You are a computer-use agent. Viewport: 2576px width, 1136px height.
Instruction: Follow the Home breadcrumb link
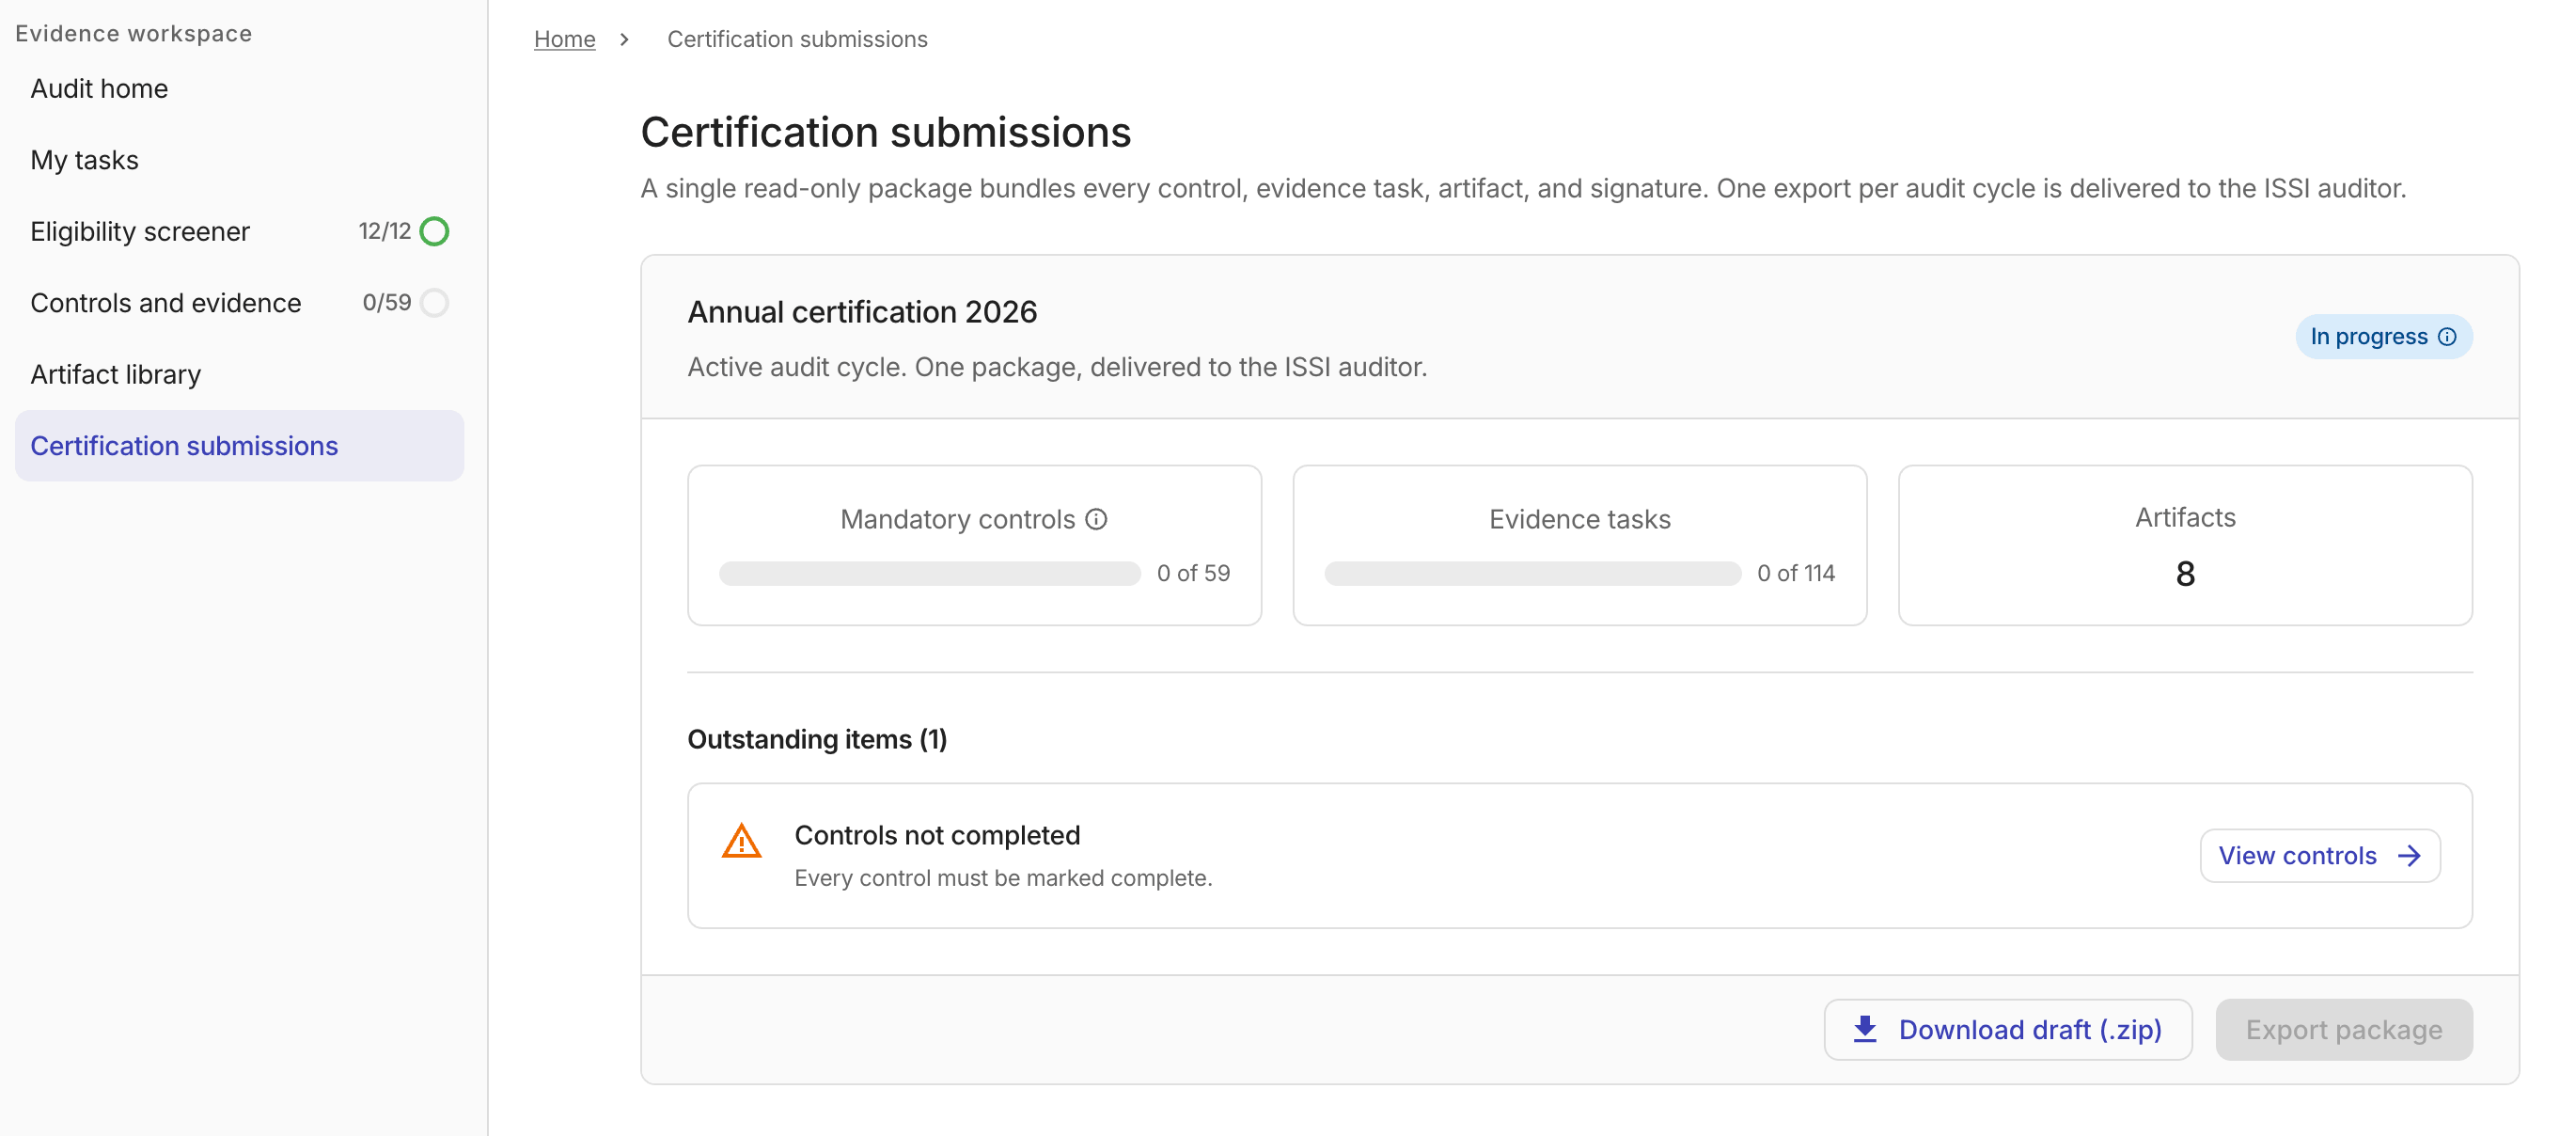[564, 39]
